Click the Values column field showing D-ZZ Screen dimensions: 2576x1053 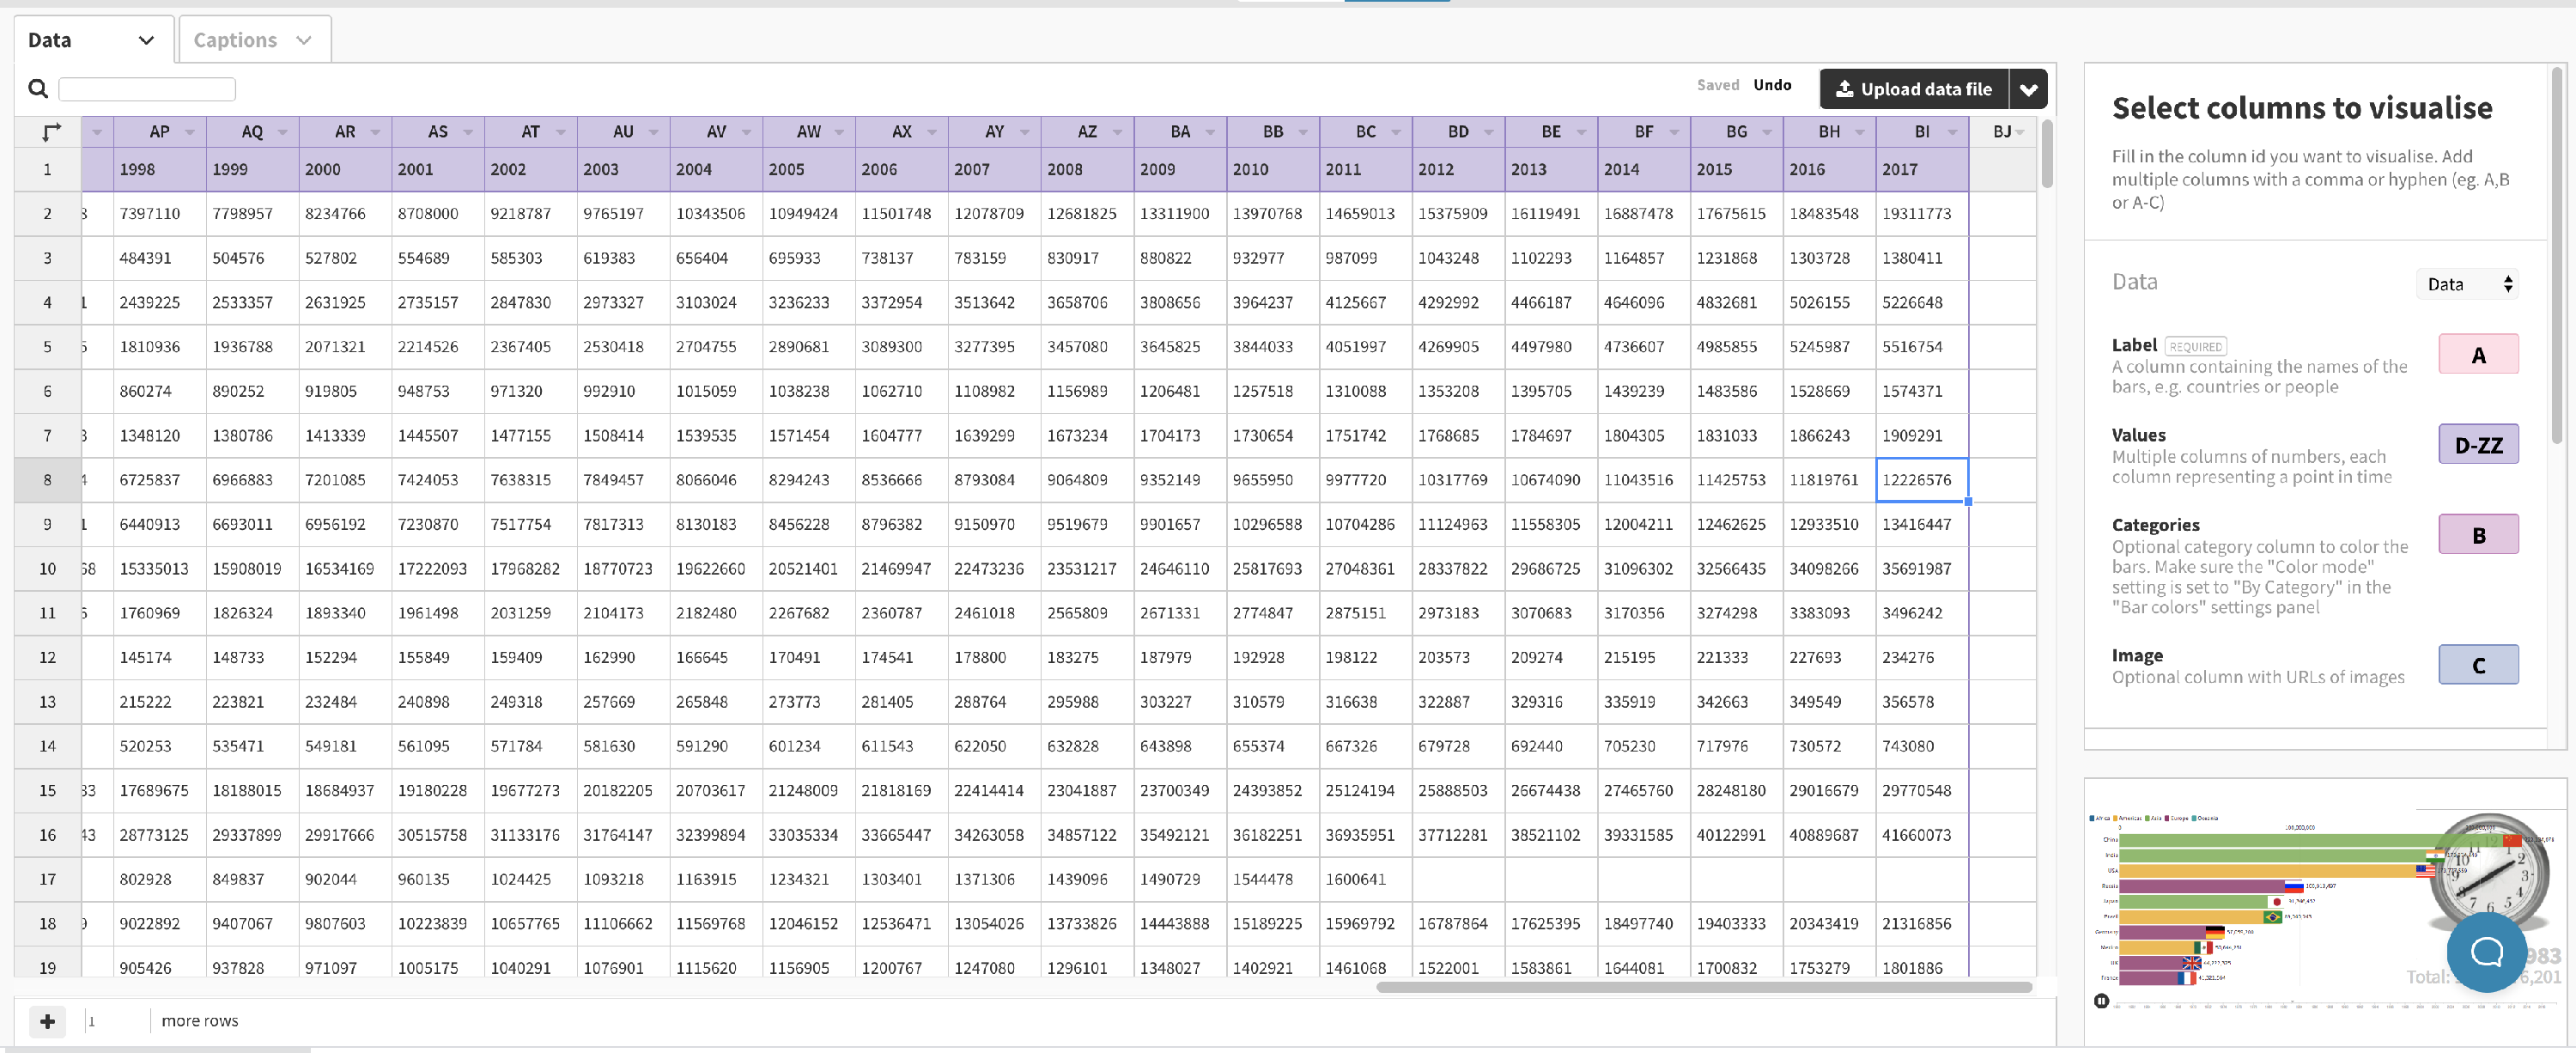tap(2478, 444)
